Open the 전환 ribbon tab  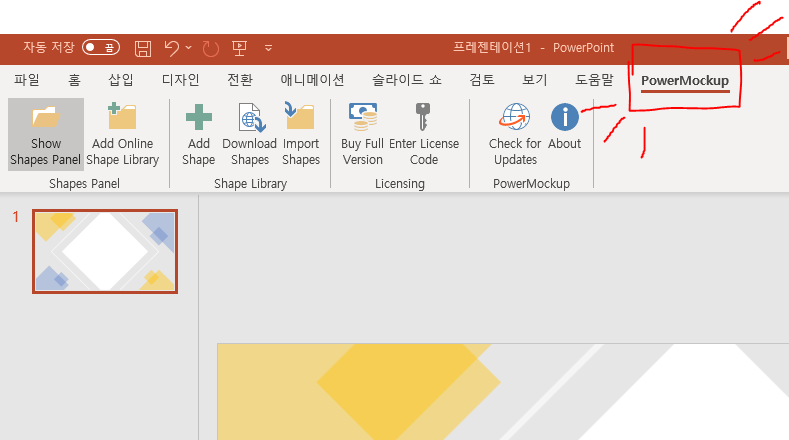[x=240, y=80]
